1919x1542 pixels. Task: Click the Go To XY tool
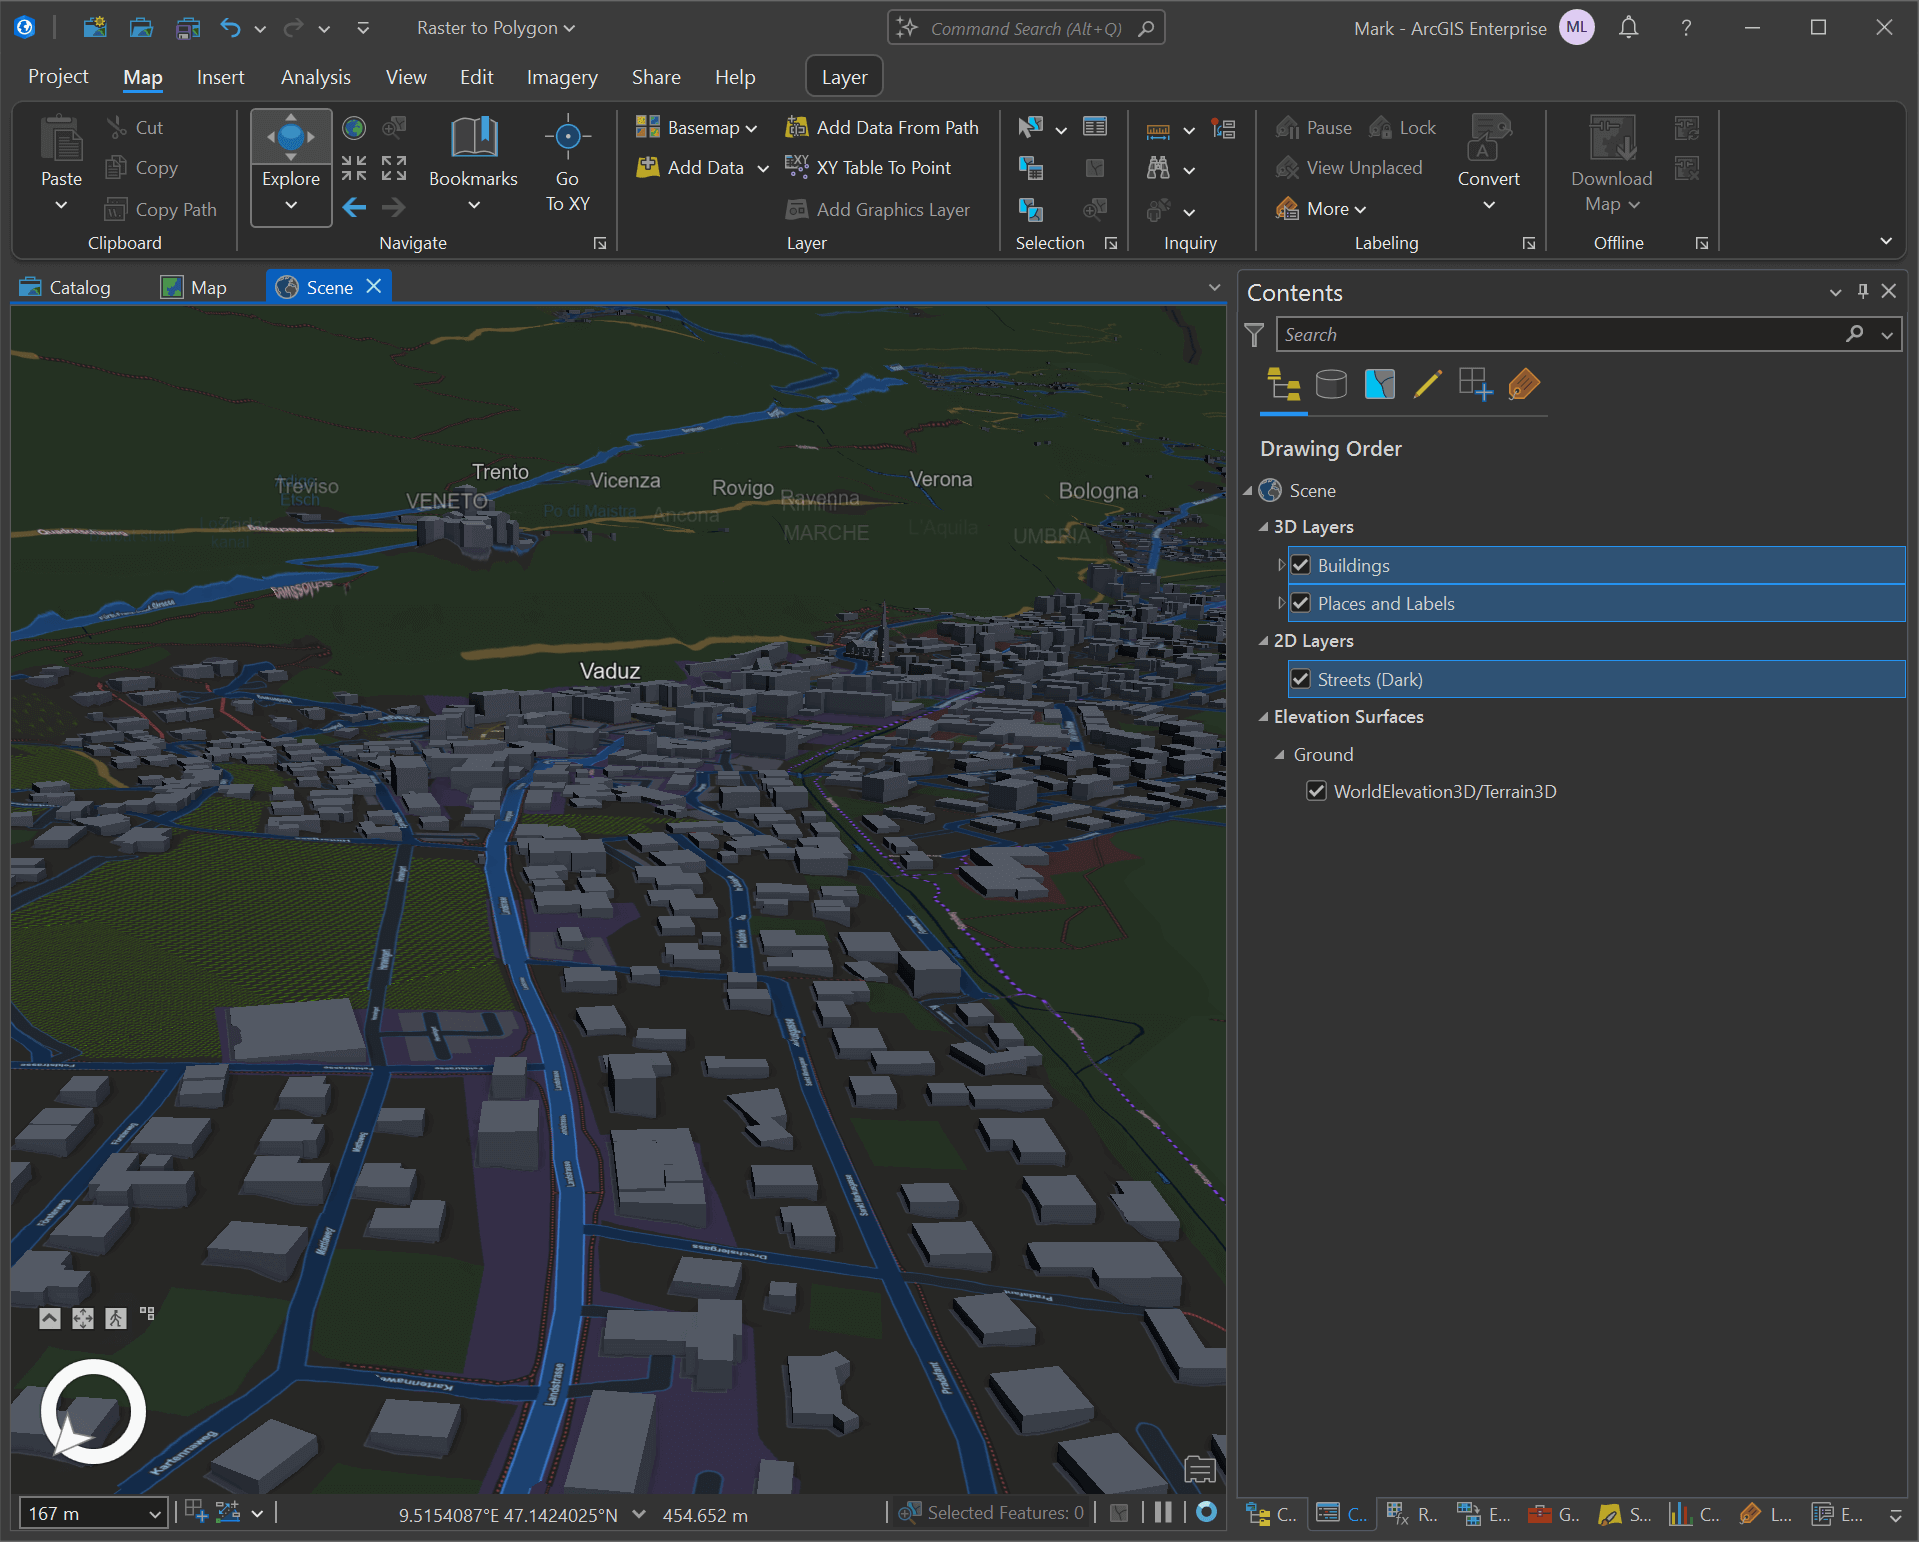567,163
